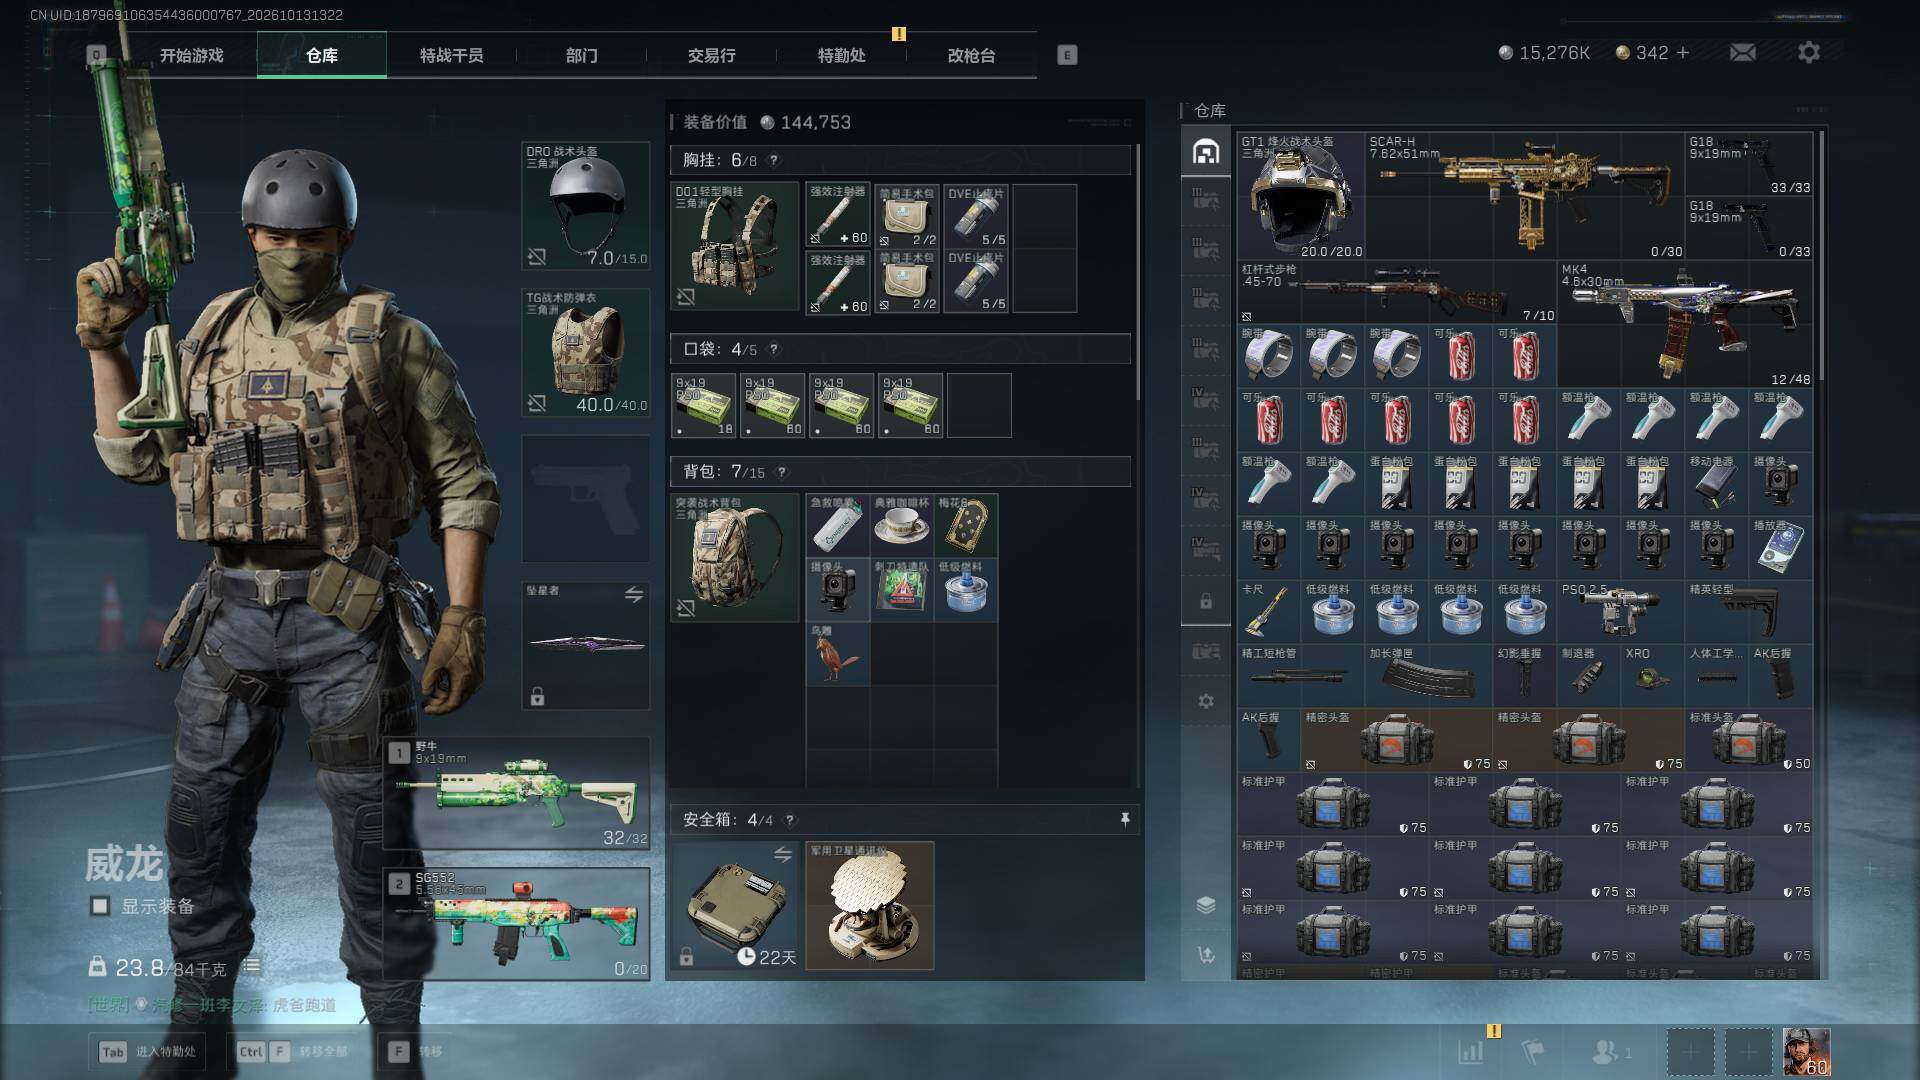Select the DRO 战术头盔 helmet slot
The width and height of the screenshot is (1920, 1080).
click(x=586, y=206)
